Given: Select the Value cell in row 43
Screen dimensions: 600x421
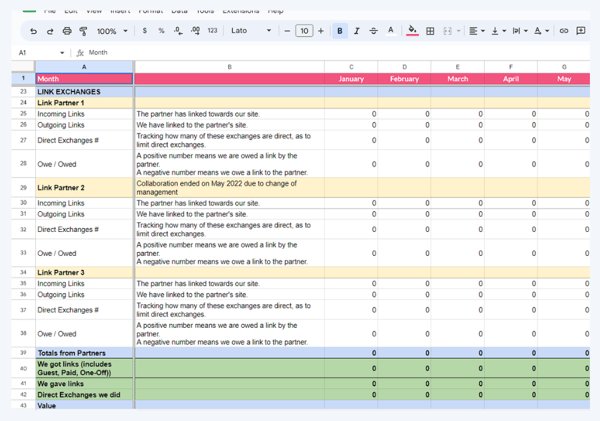Looking at the screenshot, I should (84, 405).
